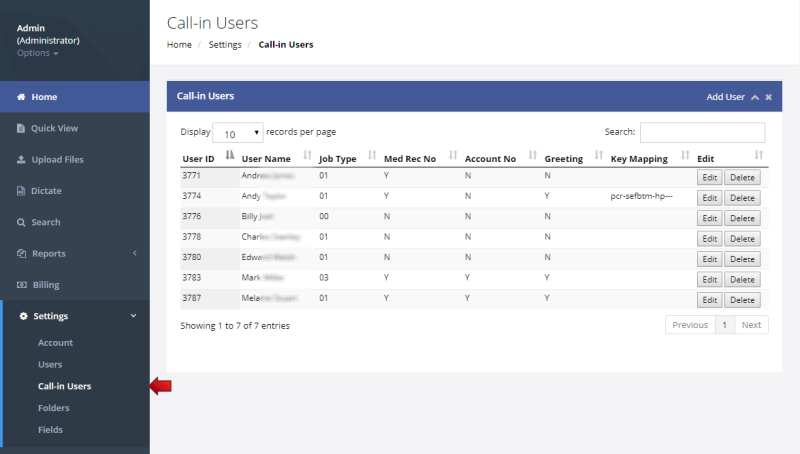Click the Search magnifier icon in sidebar

21,222
